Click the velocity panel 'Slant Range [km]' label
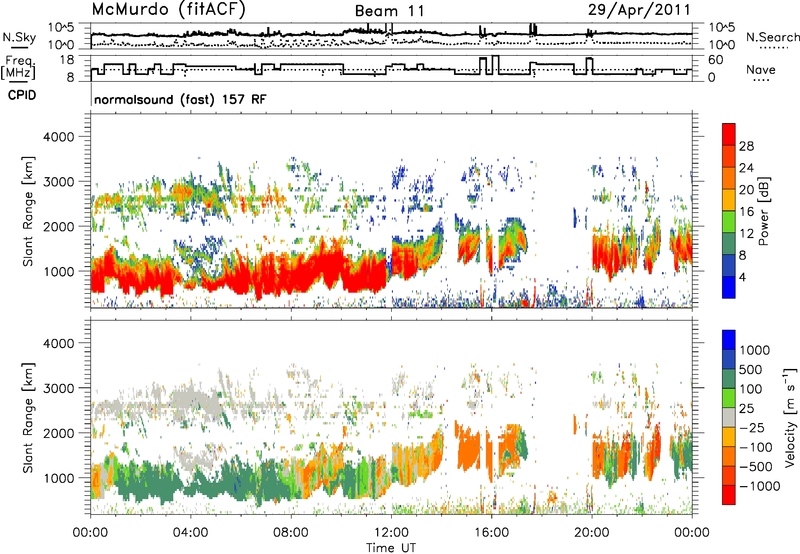Image resolution: width=800 pixels, height=554 pixels. [28, 417]
